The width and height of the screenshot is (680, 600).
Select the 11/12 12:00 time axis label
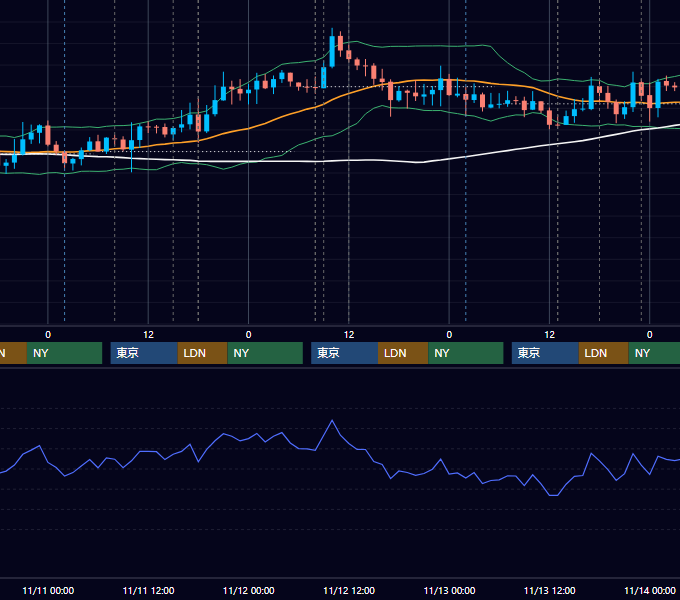coord(349,590)
